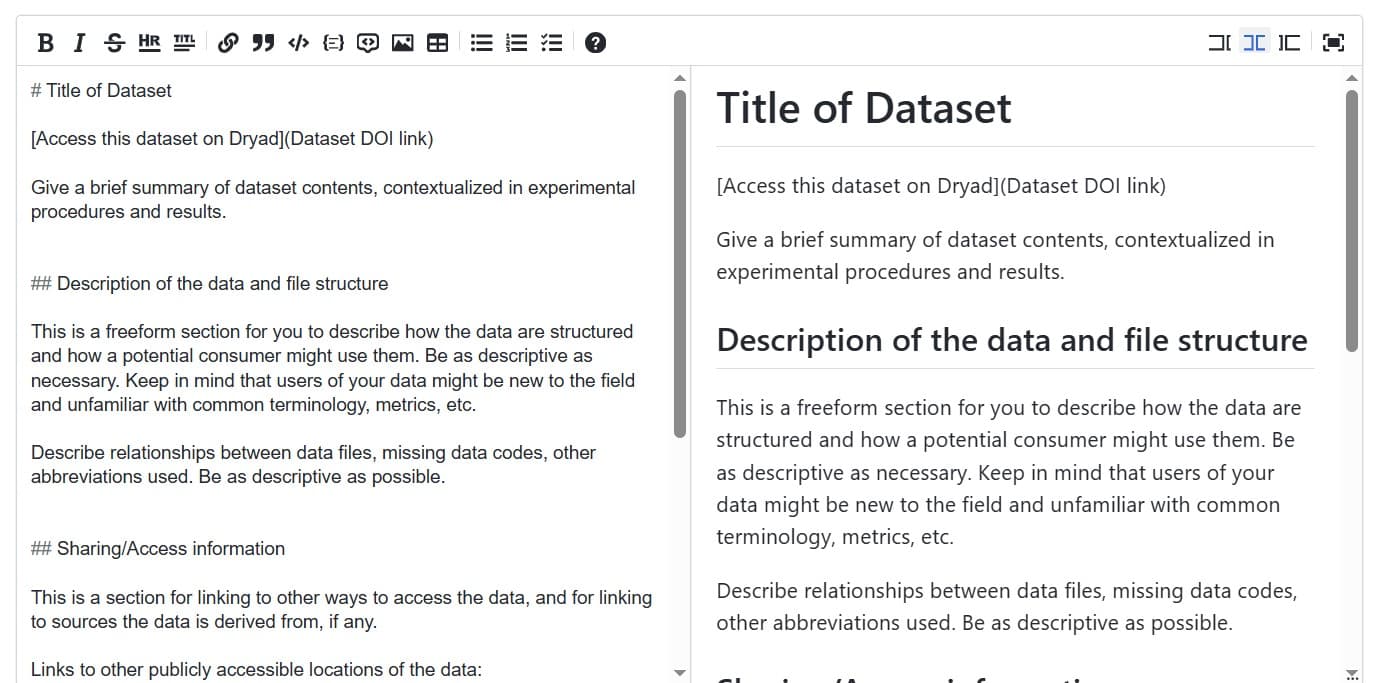Switch to preview-only view mode
Viewport: 1393px width, 683px height.
point(1289,42)
